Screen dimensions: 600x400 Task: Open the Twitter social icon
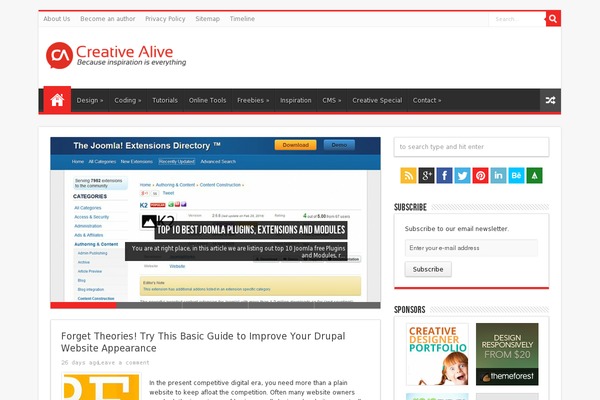click(x=462, y=176)
